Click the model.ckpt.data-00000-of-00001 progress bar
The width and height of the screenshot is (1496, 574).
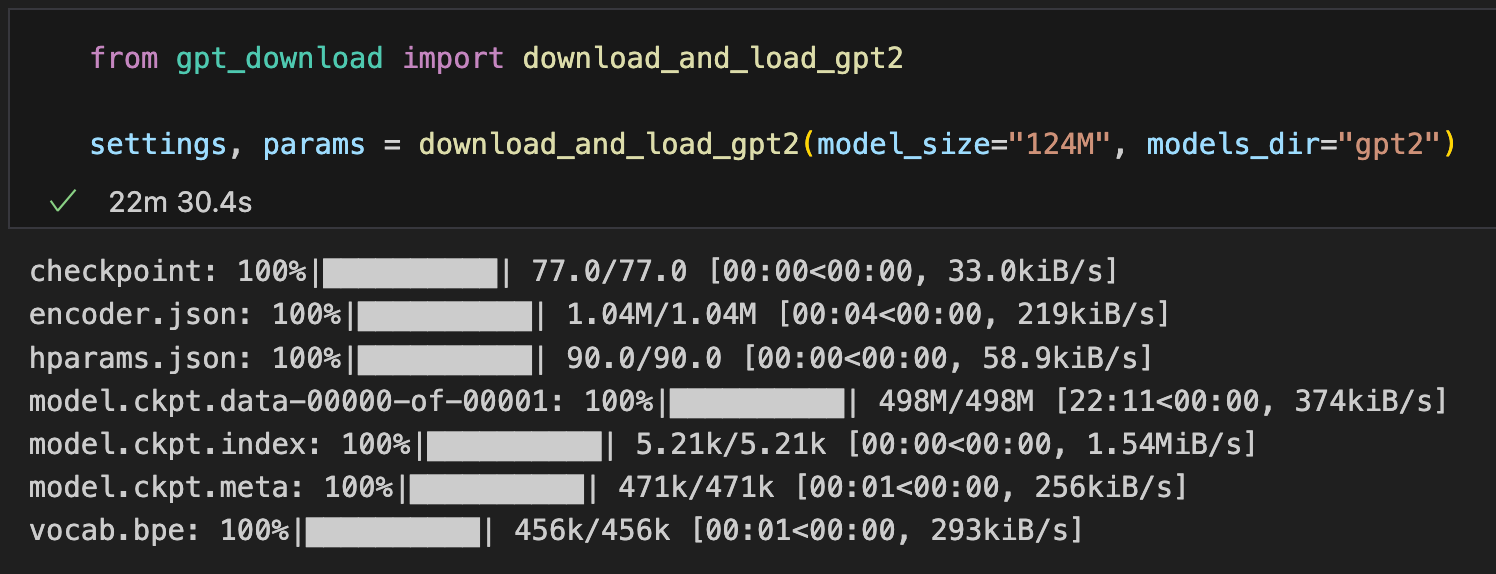click(x=757, y=402)
